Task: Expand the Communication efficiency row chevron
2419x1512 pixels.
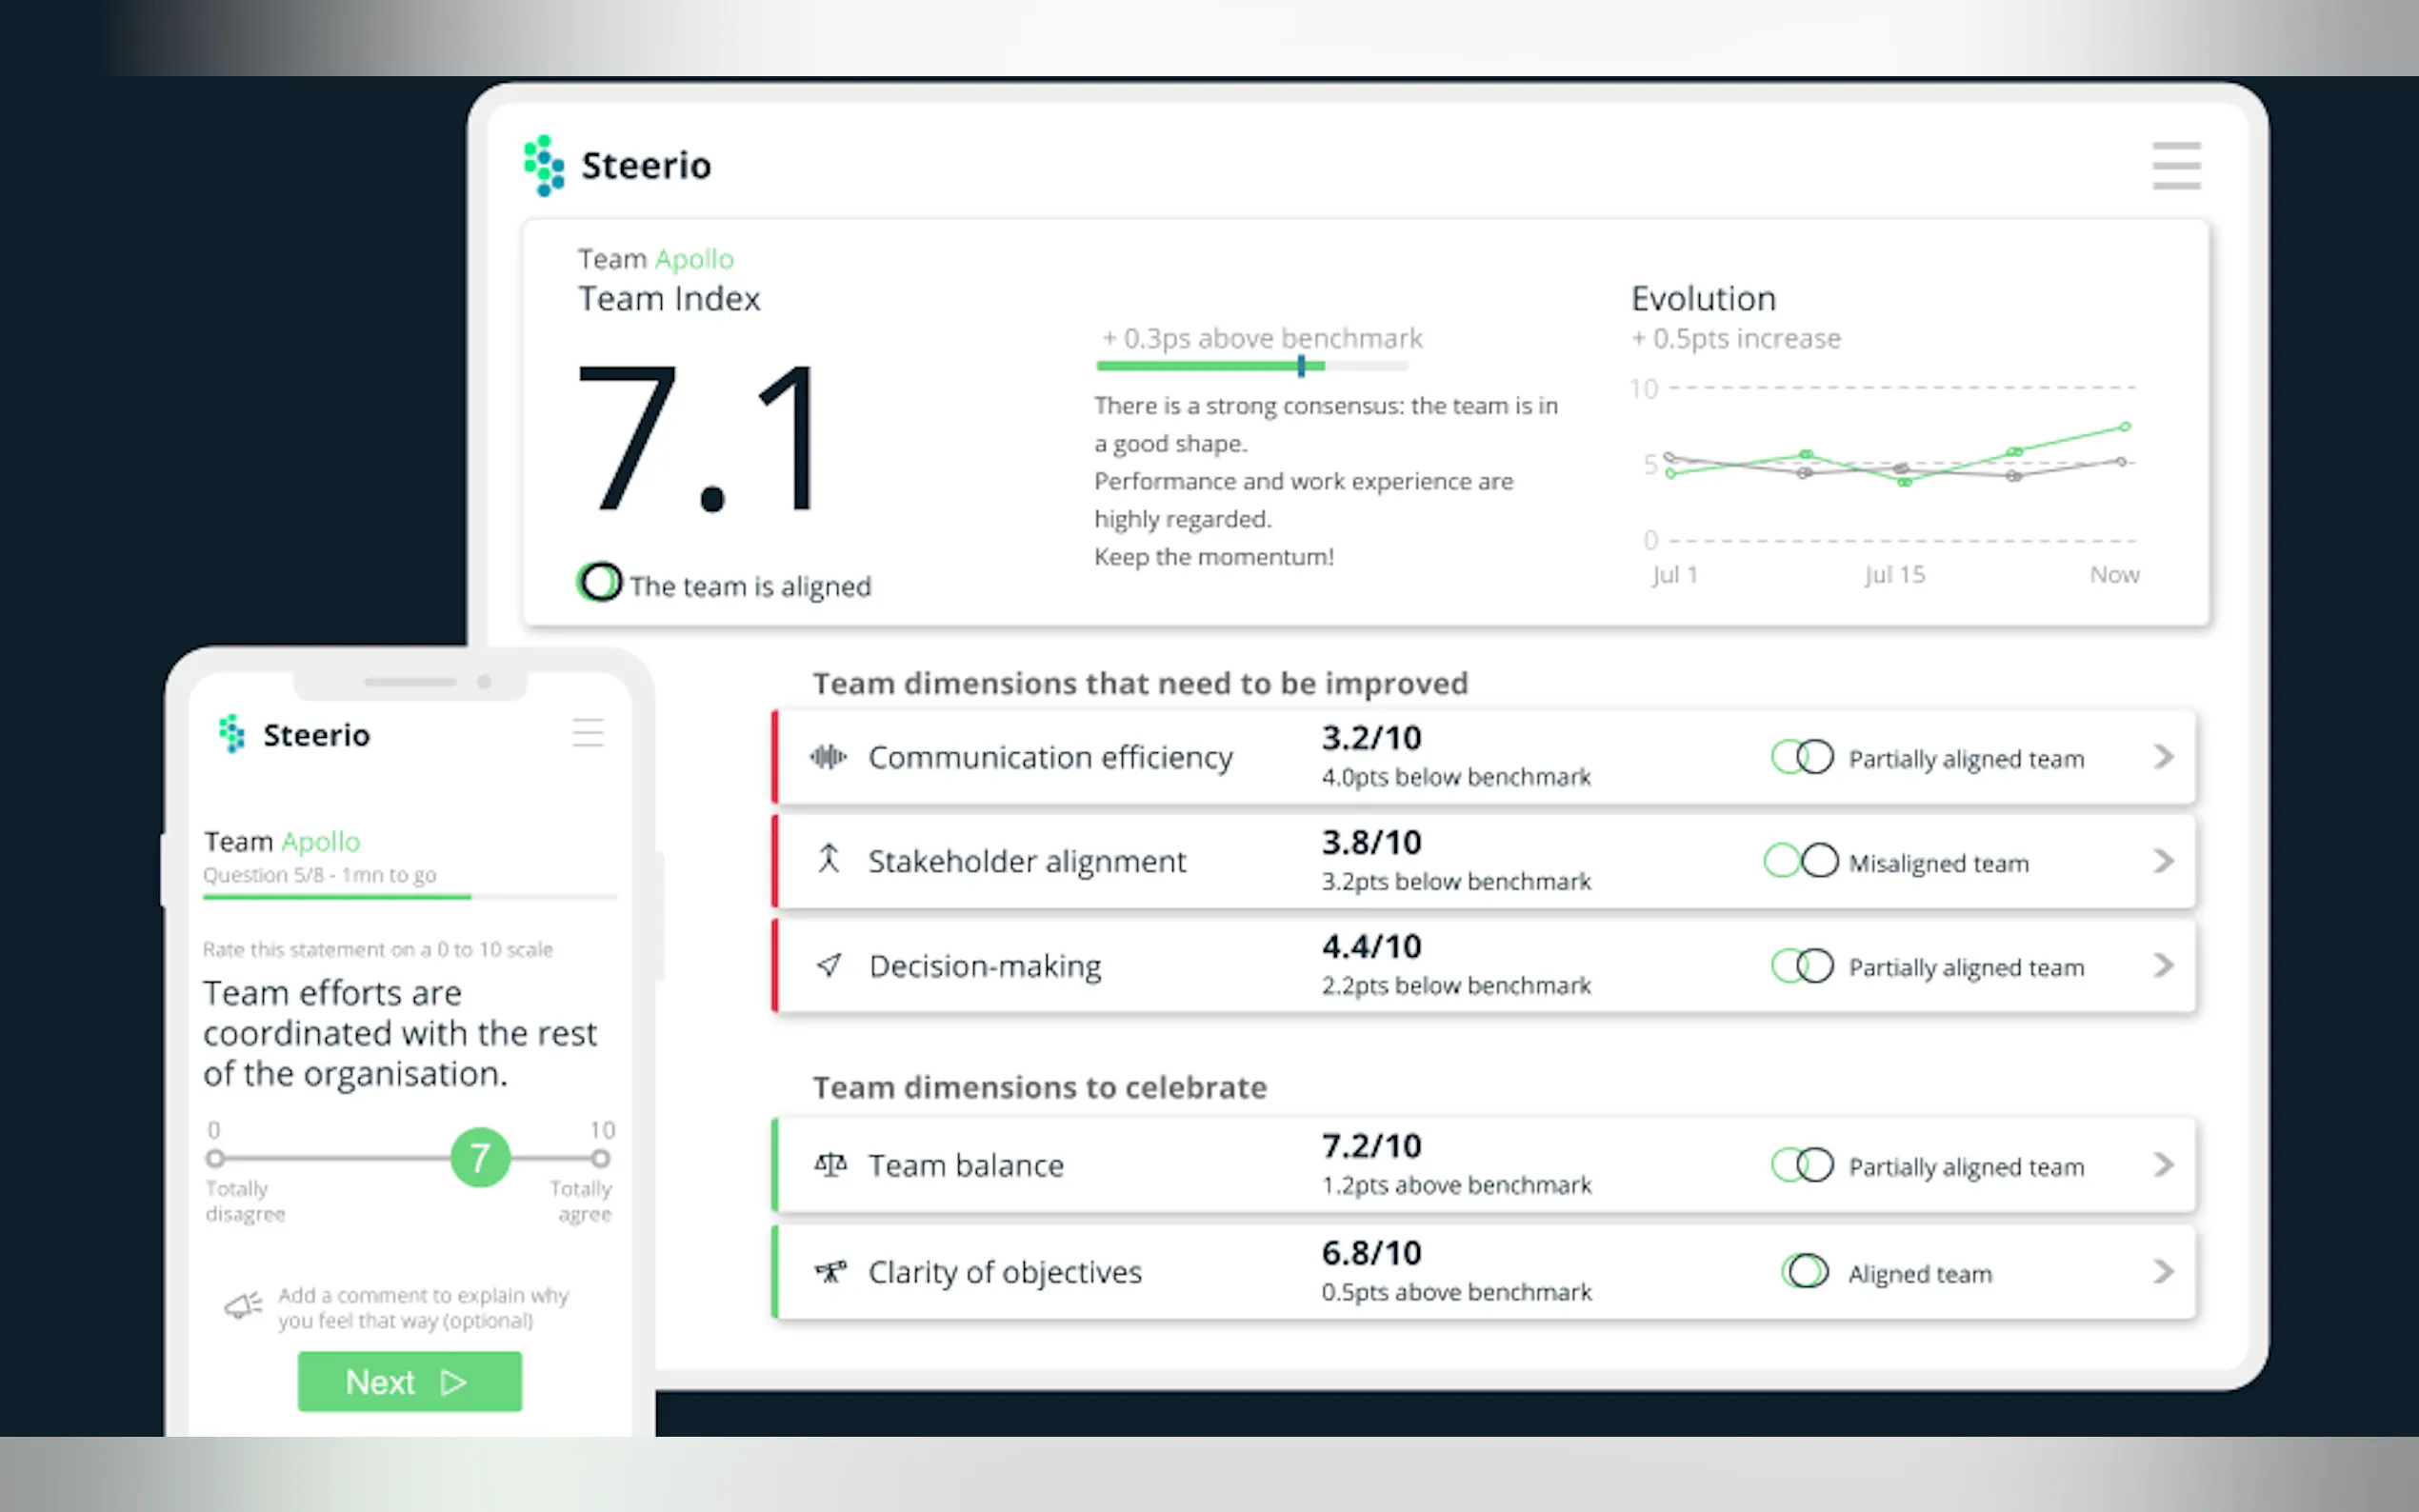Action: click(2163, 757)
